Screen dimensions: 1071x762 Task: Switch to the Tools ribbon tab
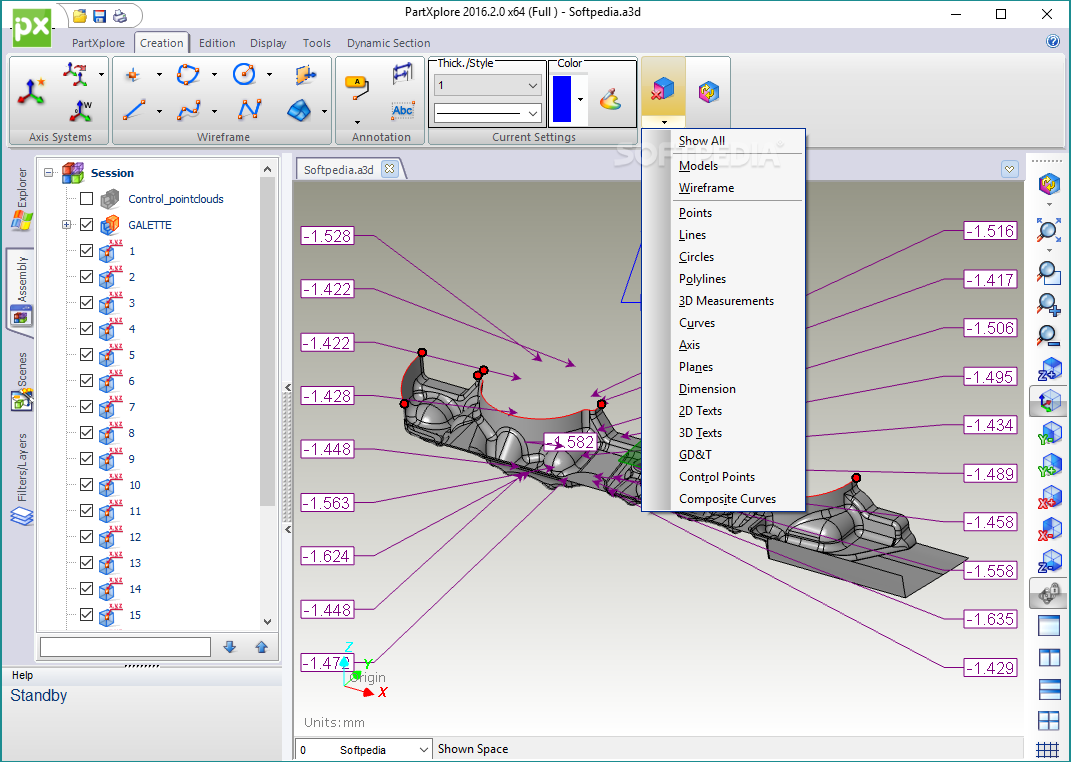[x=316, y=43]
